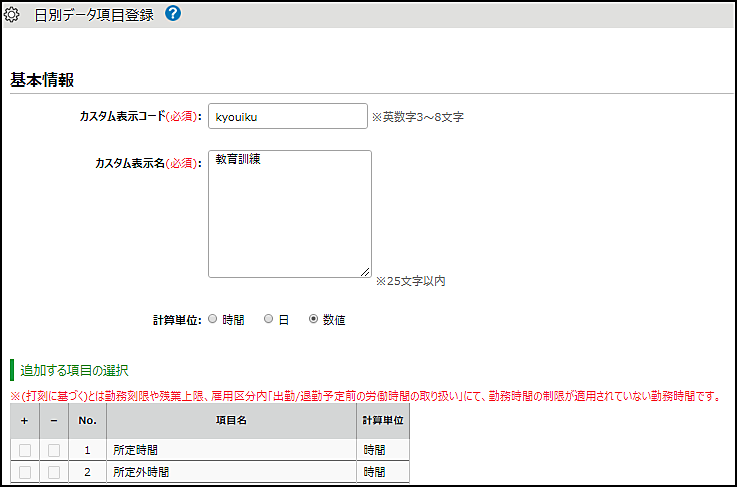Click the ※25文字以内 hint text
This screenshot has height=487, width=737.
410,281
